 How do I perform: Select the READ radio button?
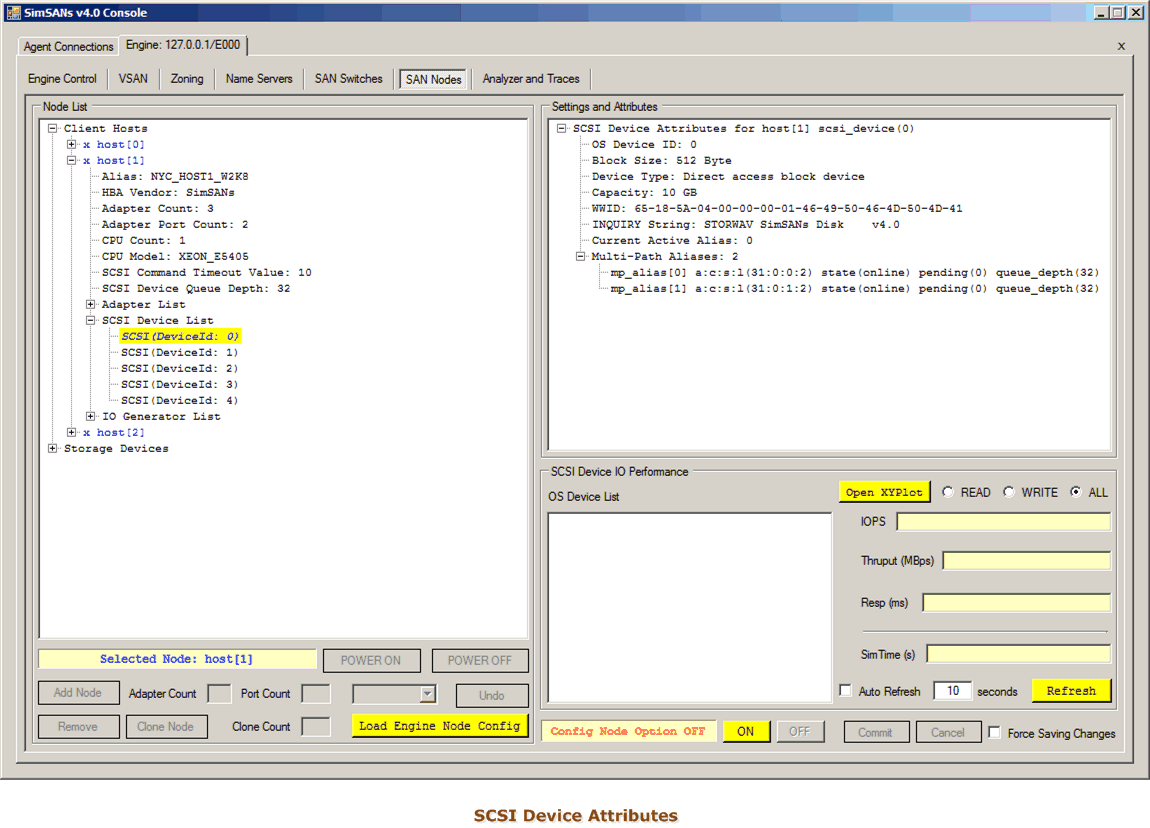pyautogui.click(x=948, y=492)
